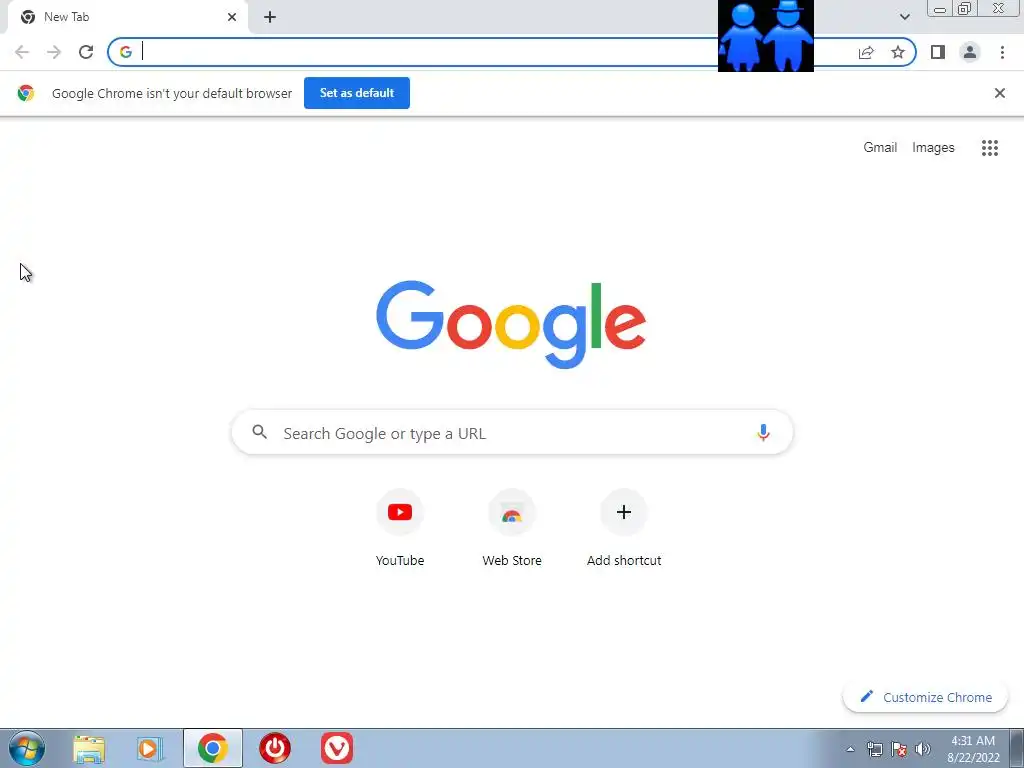The image size is (1024, 768).
Task: Open Vivaldi browser from the taskbar
Action: click(337, 748)
